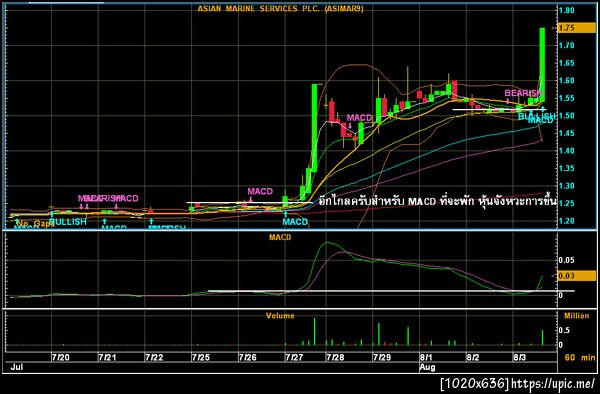The height and width of the screenshot is (394, 600).
Task: Click the 0.5 volume axis label
Action: tap(564, 331)
